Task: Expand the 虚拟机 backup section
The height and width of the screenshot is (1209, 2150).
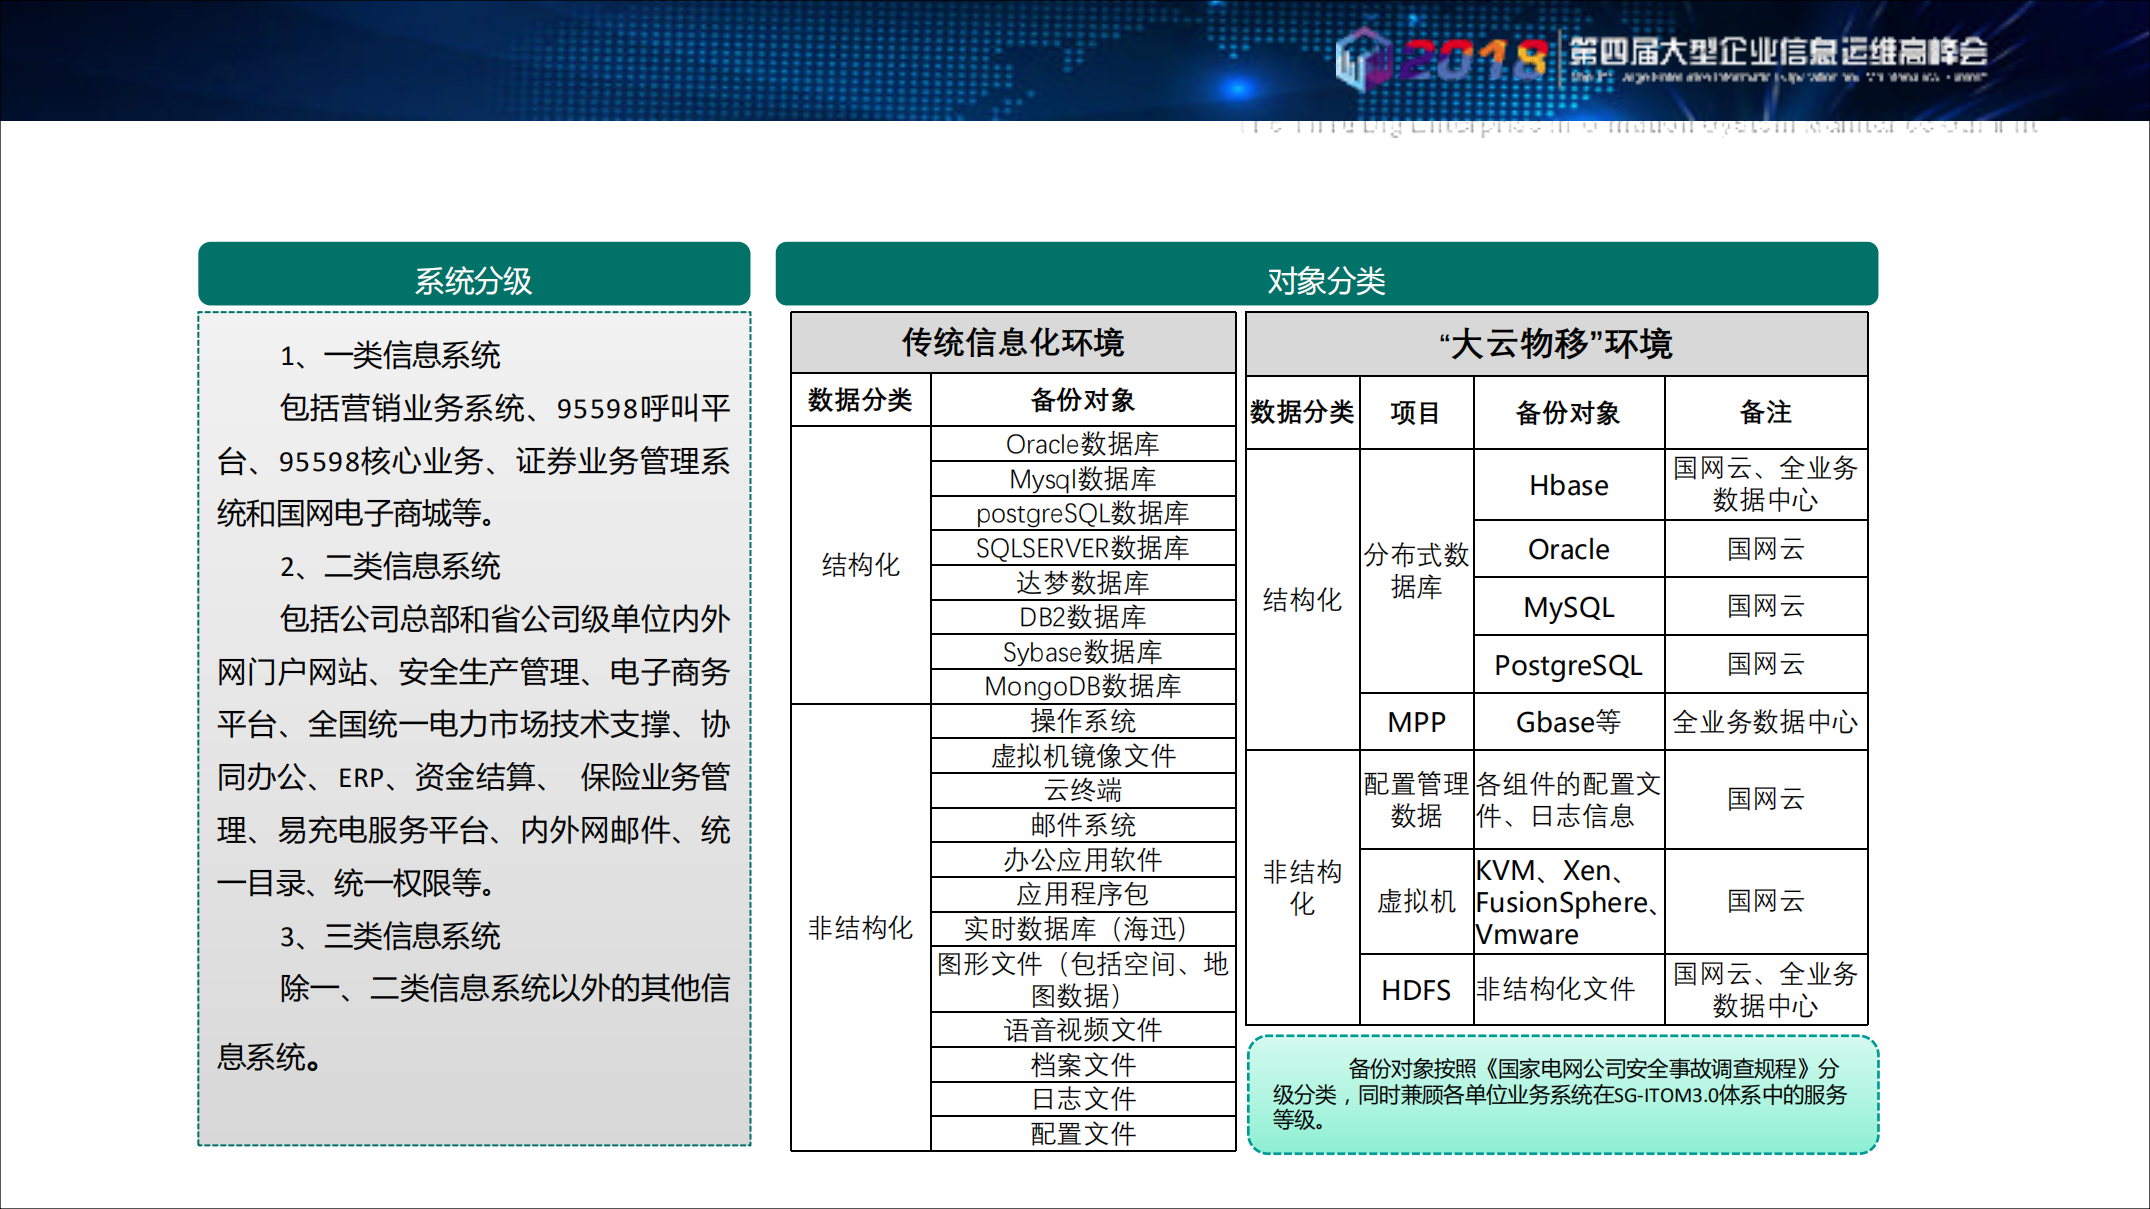Action: click(1415, 901)
